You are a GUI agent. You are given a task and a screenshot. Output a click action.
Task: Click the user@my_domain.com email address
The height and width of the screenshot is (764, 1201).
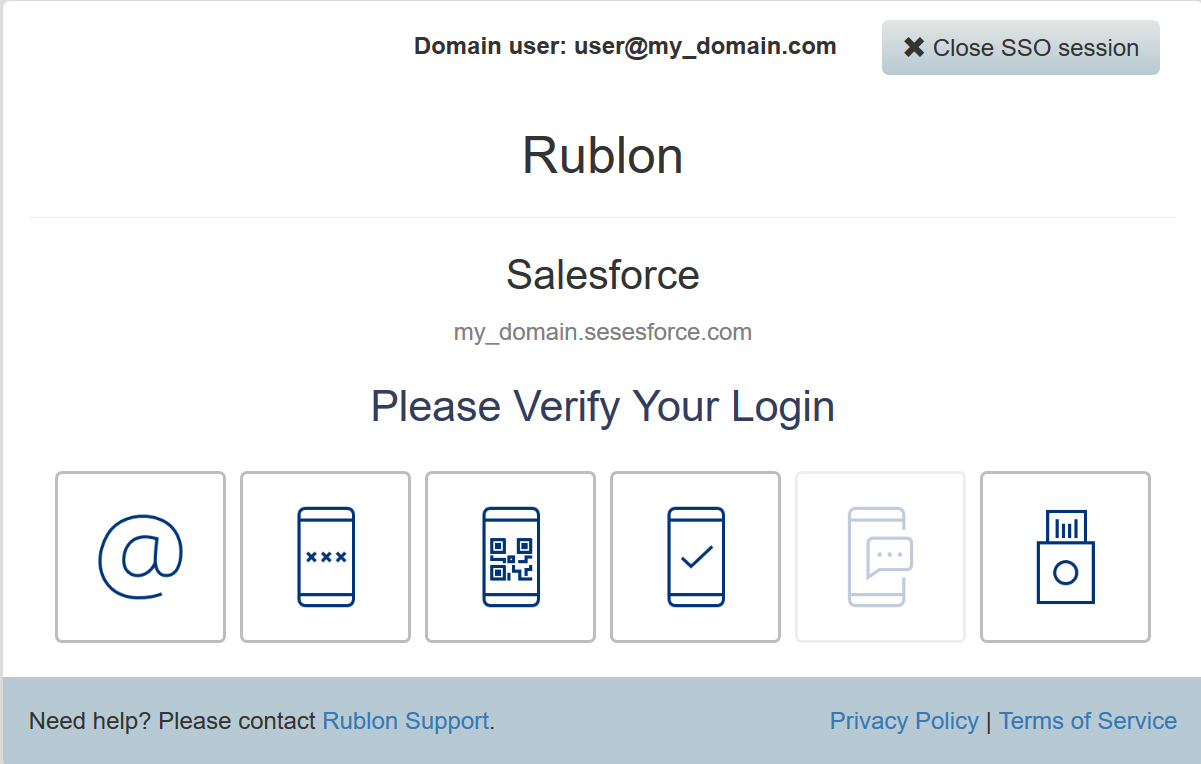pyautogui.click(x=705, y=46)
